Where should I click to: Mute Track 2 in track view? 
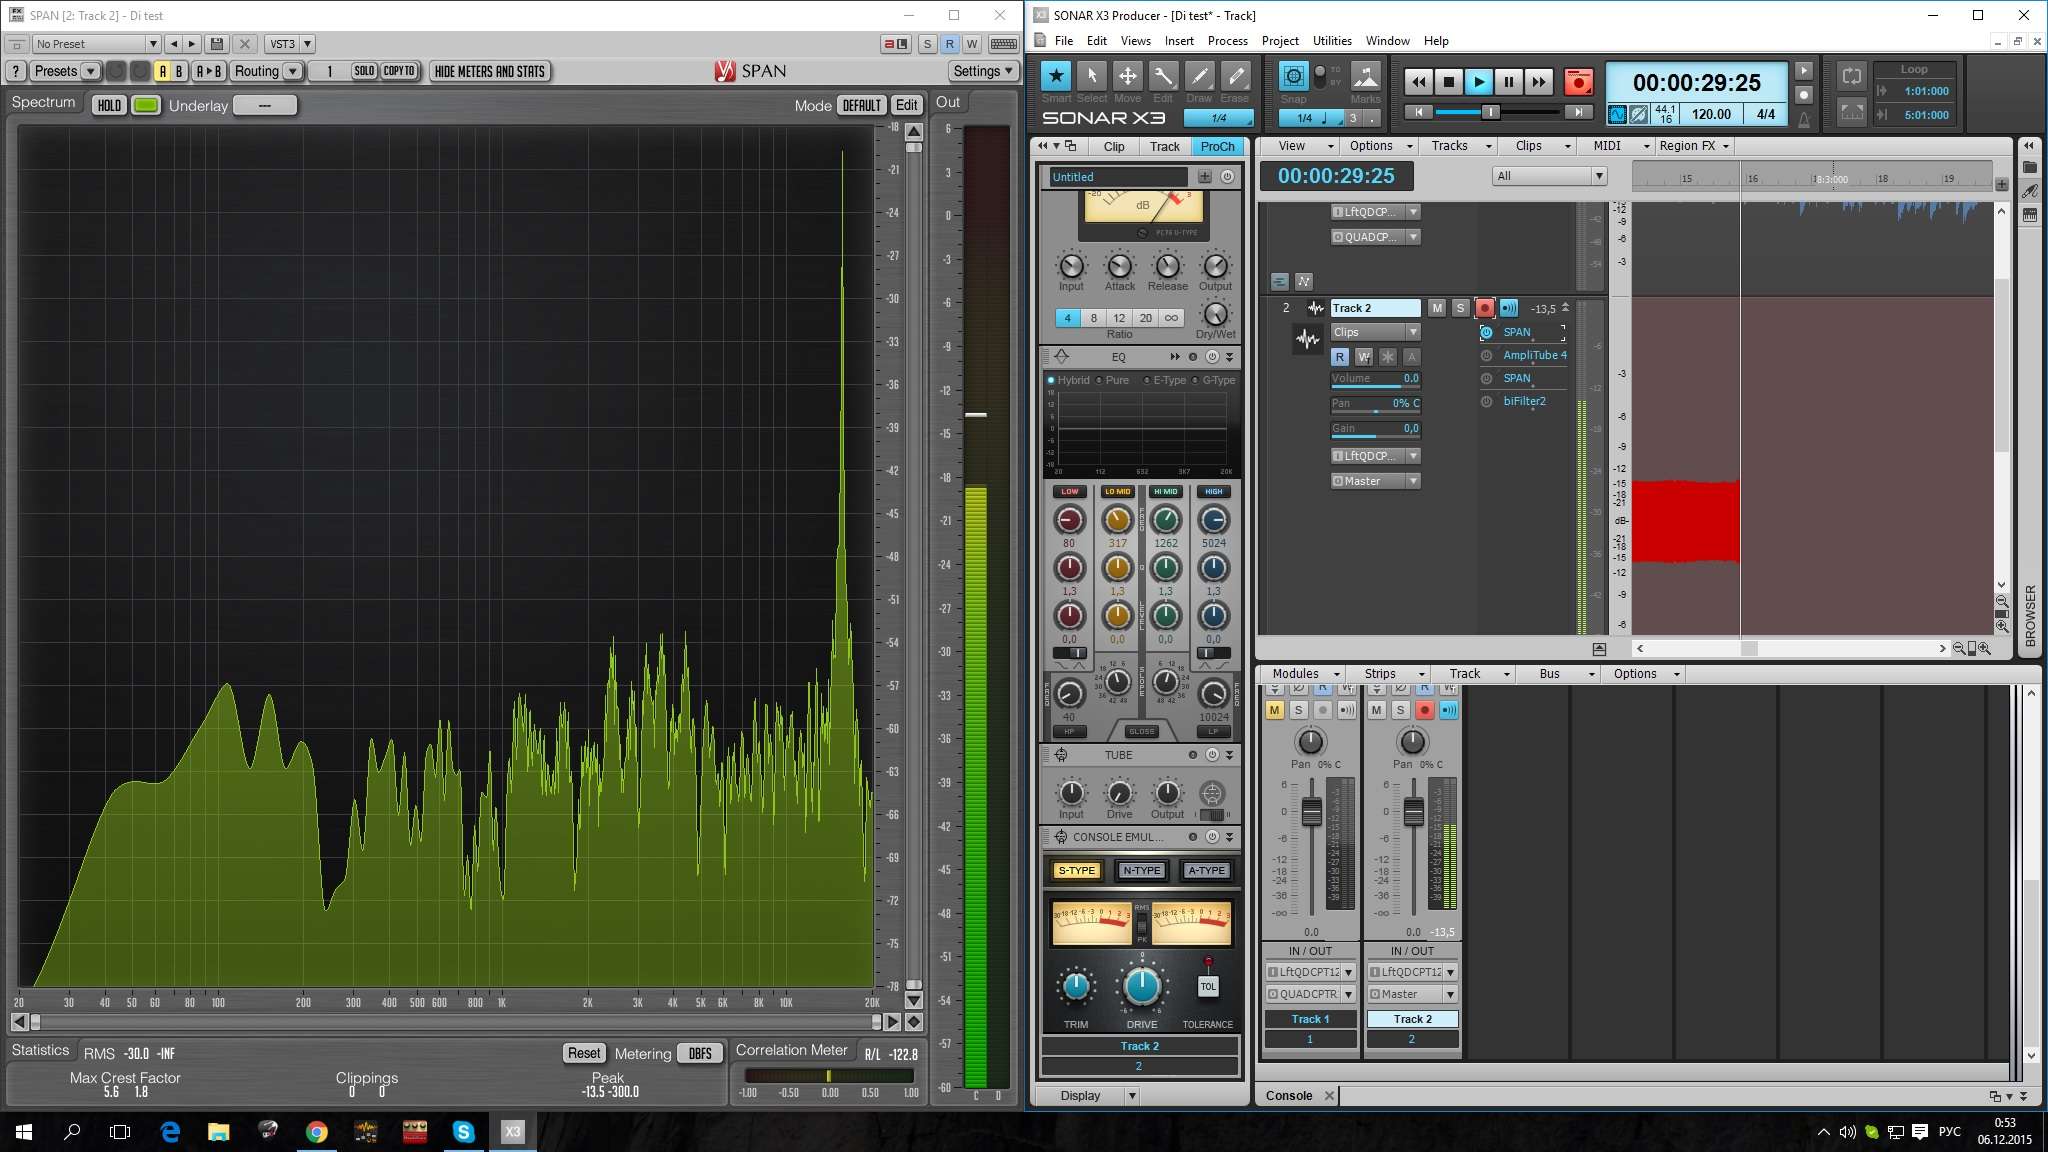pyautogui.click(x=1437, y=308)
